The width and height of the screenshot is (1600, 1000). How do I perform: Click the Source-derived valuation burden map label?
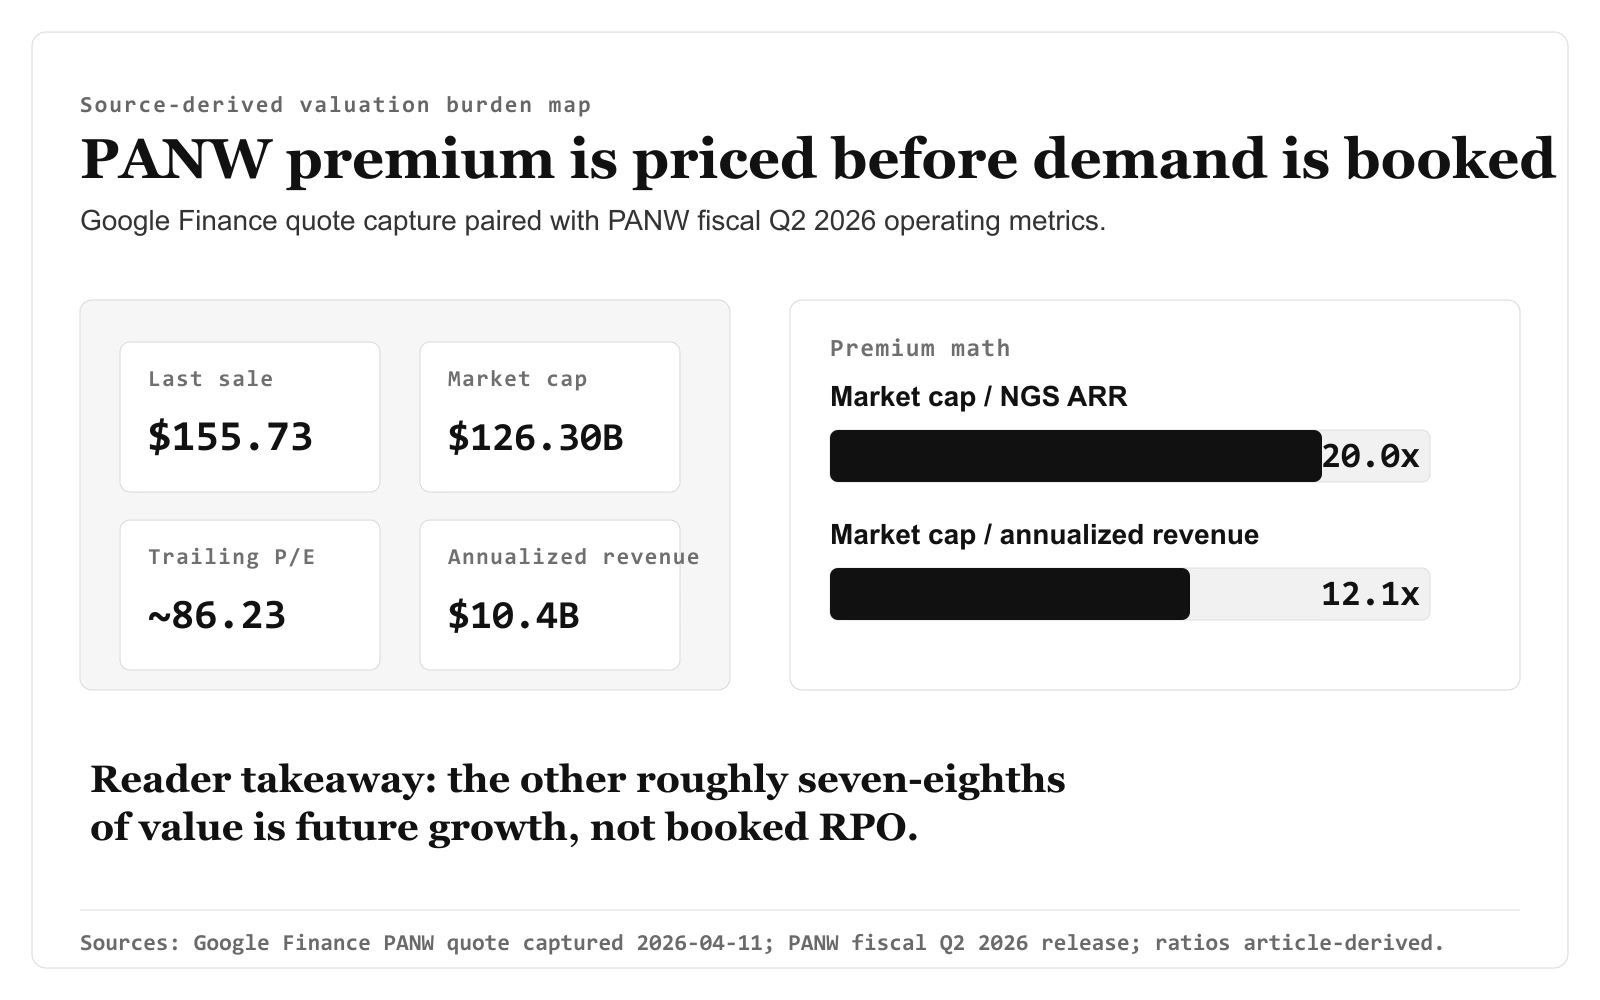coord(336,105)
